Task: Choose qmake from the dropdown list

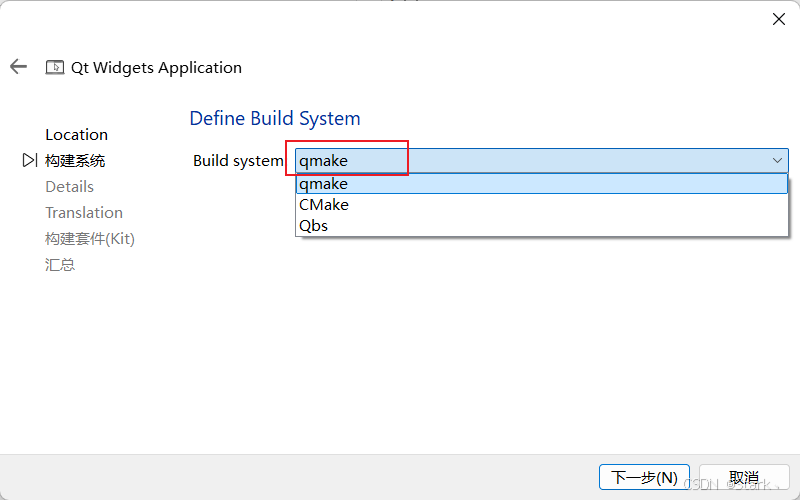Action: [x=542, y=184]
